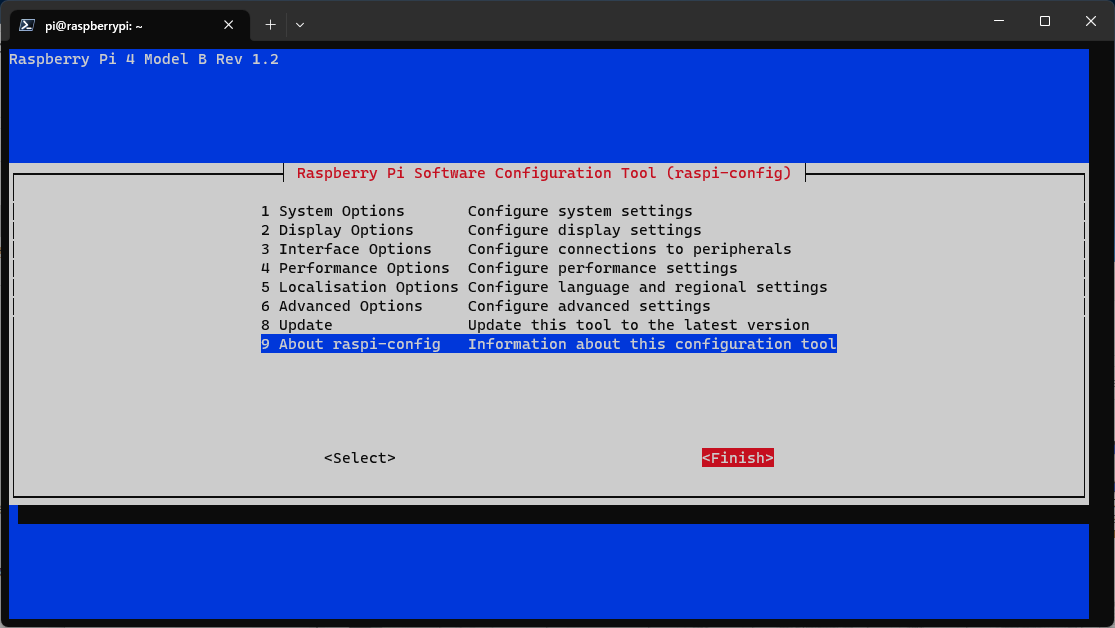Click 'Configure system settings' description
1115x628 pixels.
pyautogui.click(x=580, y=211)
